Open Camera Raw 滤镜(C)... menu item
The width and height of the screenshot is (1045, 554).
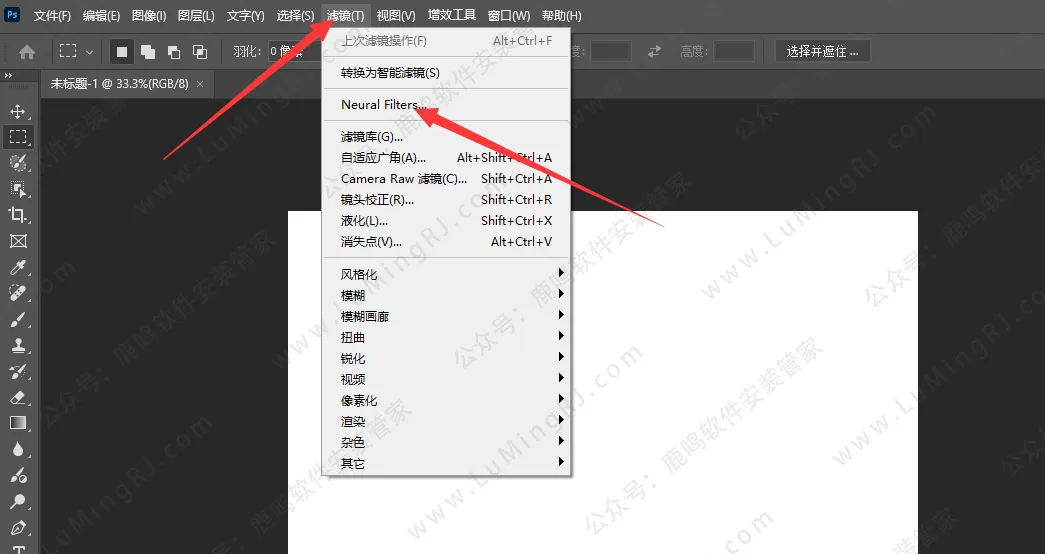pos(446,179)
